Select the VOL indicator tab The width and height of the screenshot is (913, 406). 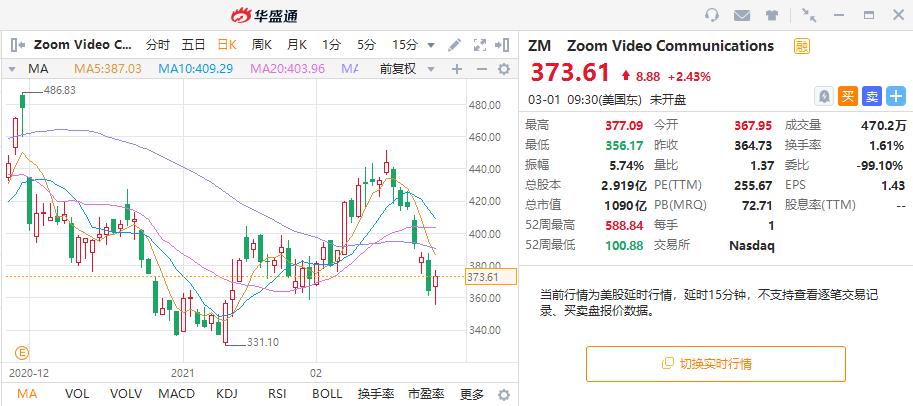click(x=77, y=394)
